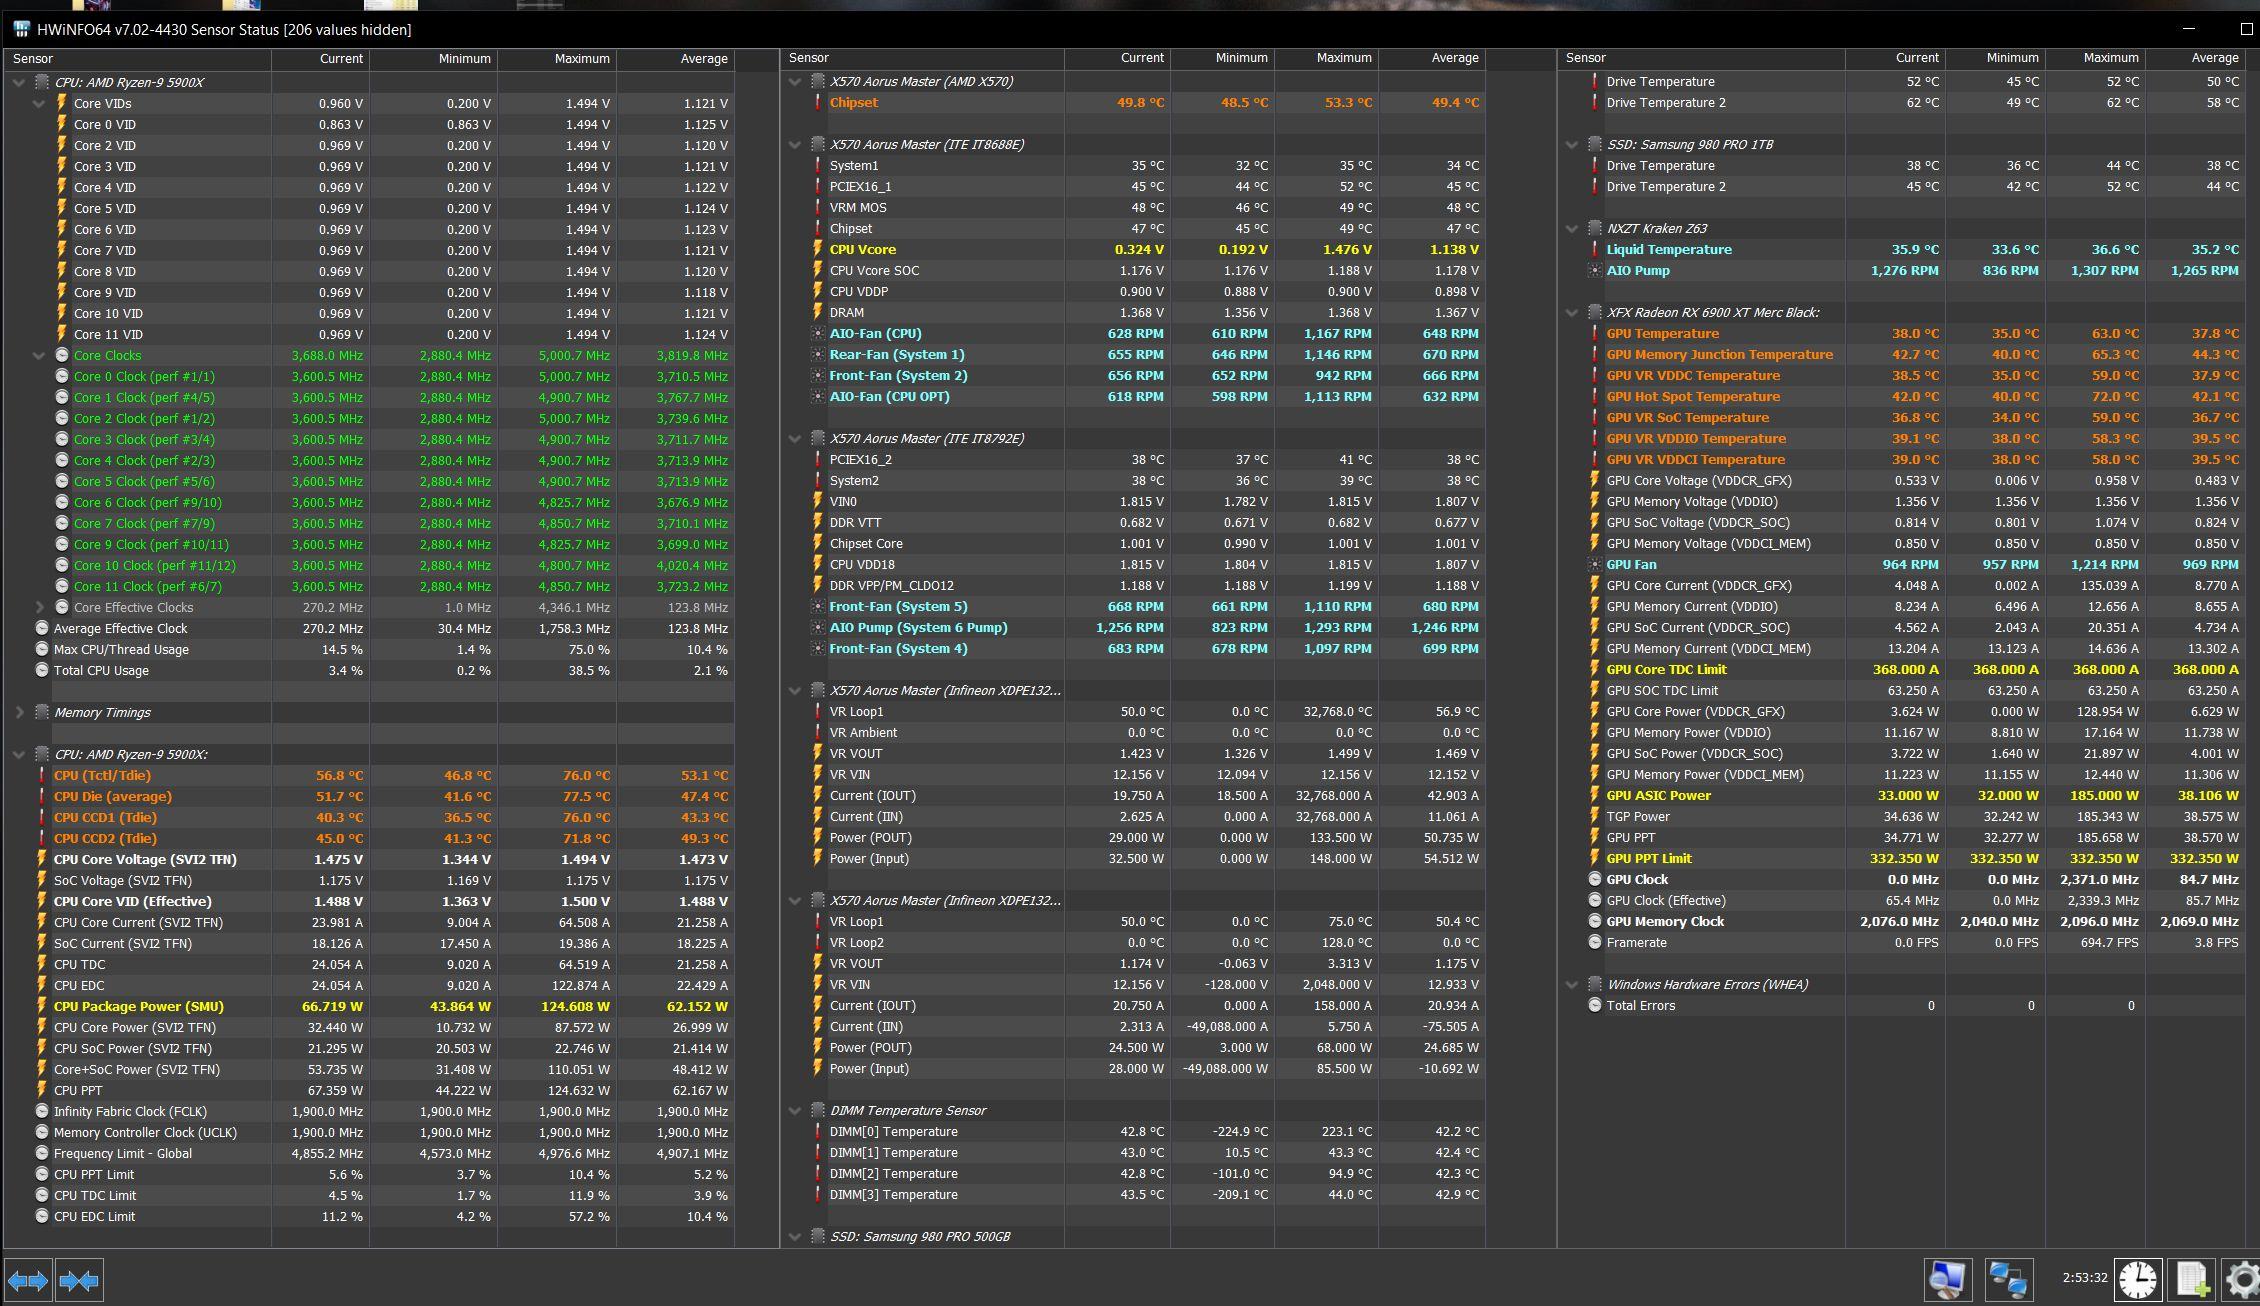The image size is (2260, 1306).
Task: Select the CPU EDC Limit row
Action: tap(370, 1216)
